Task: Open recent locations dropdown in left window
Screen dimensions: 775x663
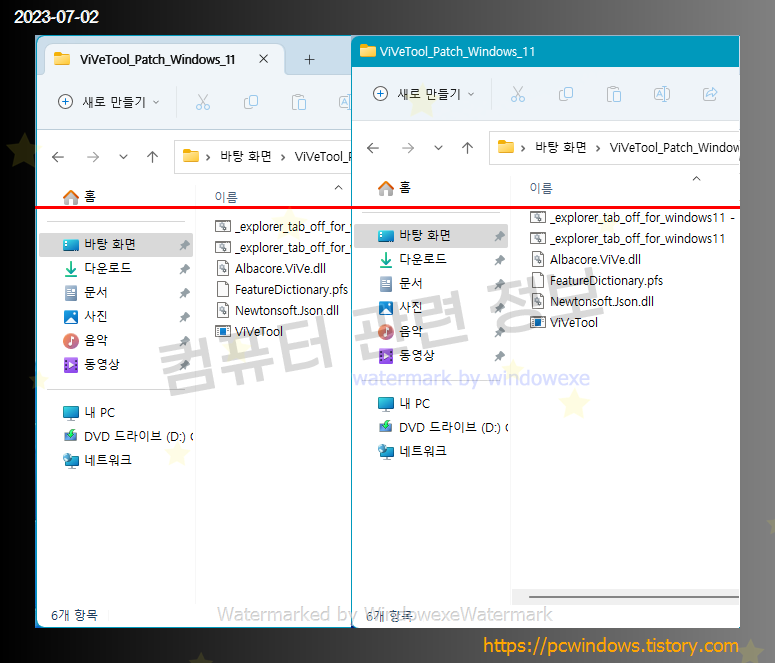Action: tap(124, 157)
